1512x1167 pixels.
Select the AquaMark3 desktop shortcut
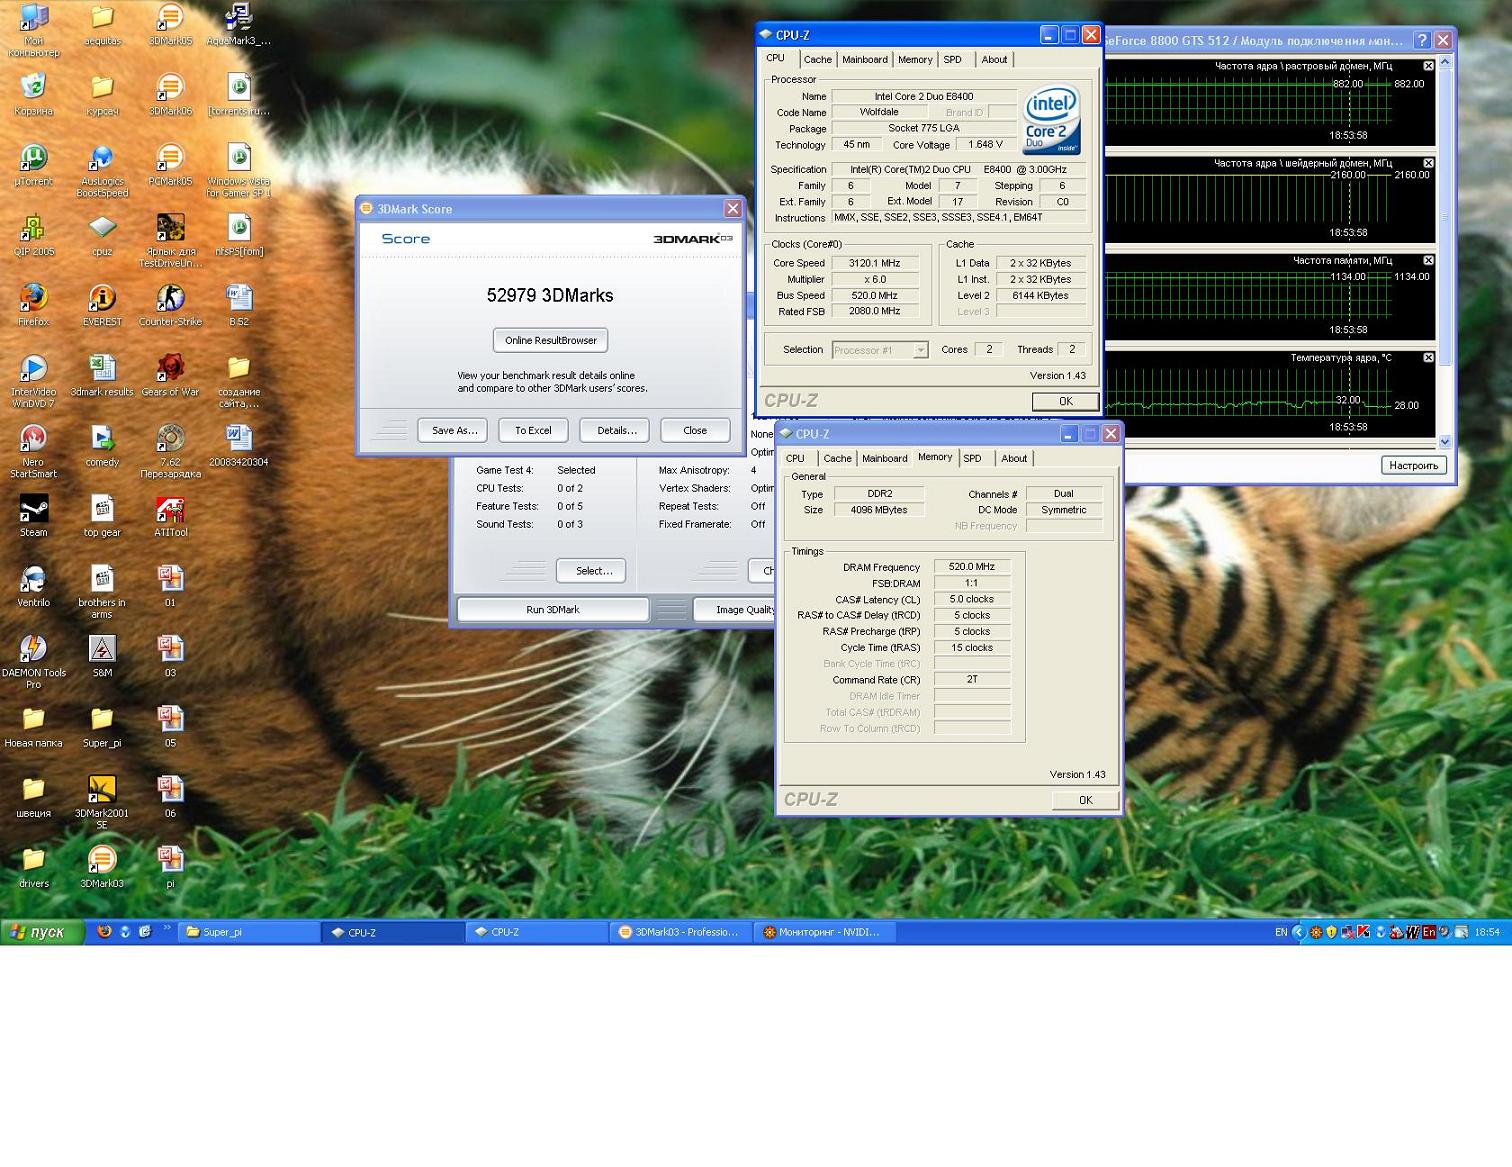(x=238, y=25)
